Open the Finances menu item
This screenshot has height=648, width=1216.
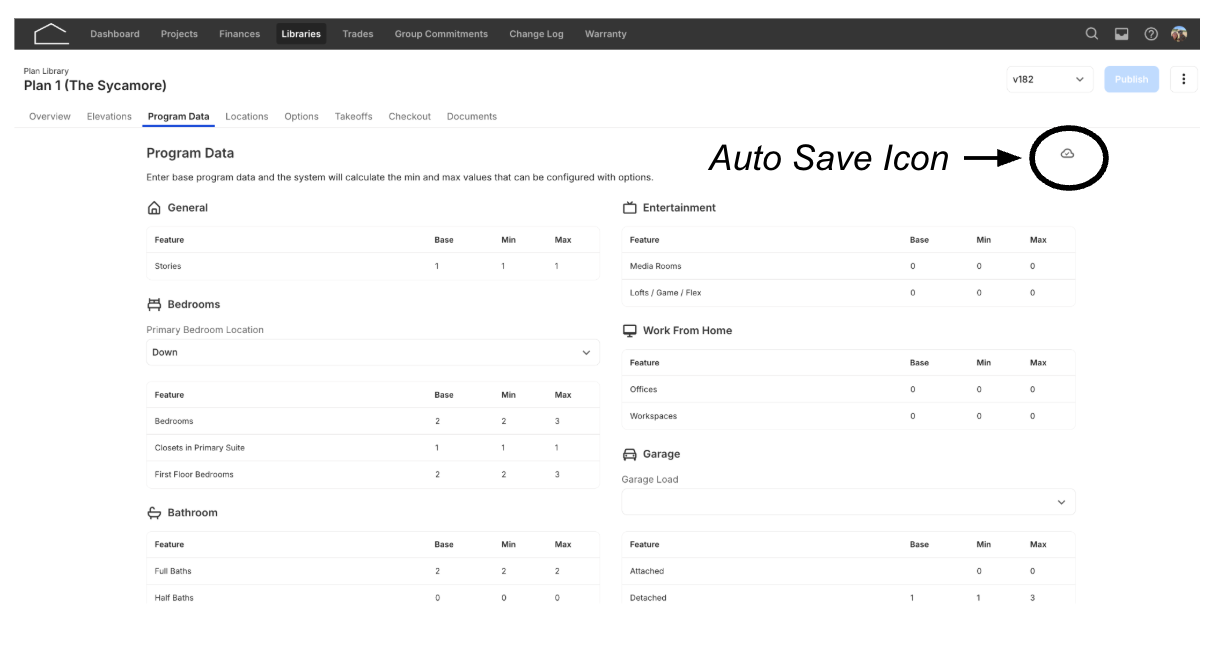[x=239, y=34]
